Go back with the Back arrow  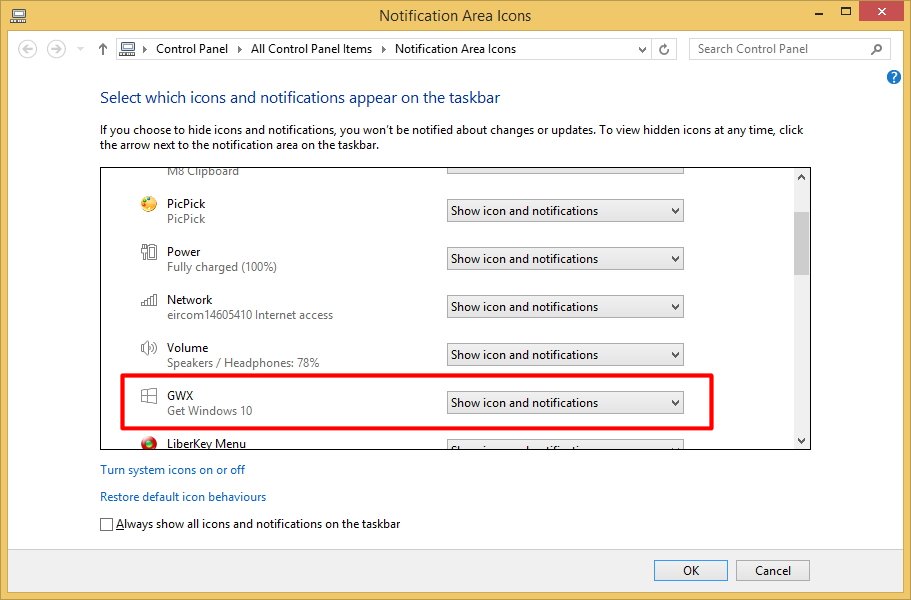pyautogui.click(x=27, y=49)
